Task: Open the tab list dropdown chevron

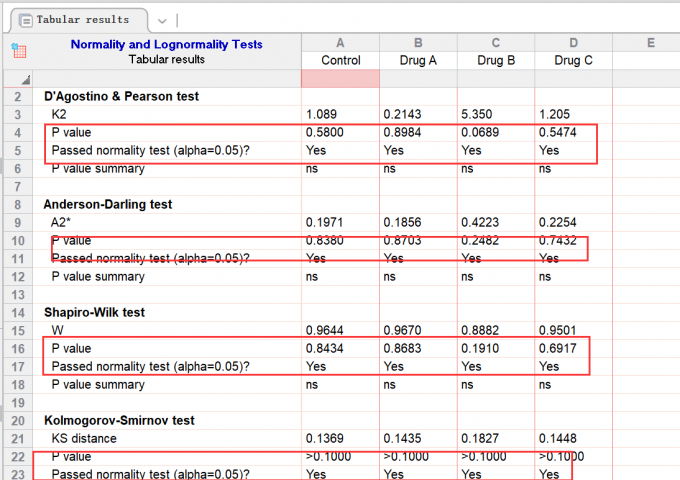Action: (x=163, y=20)
